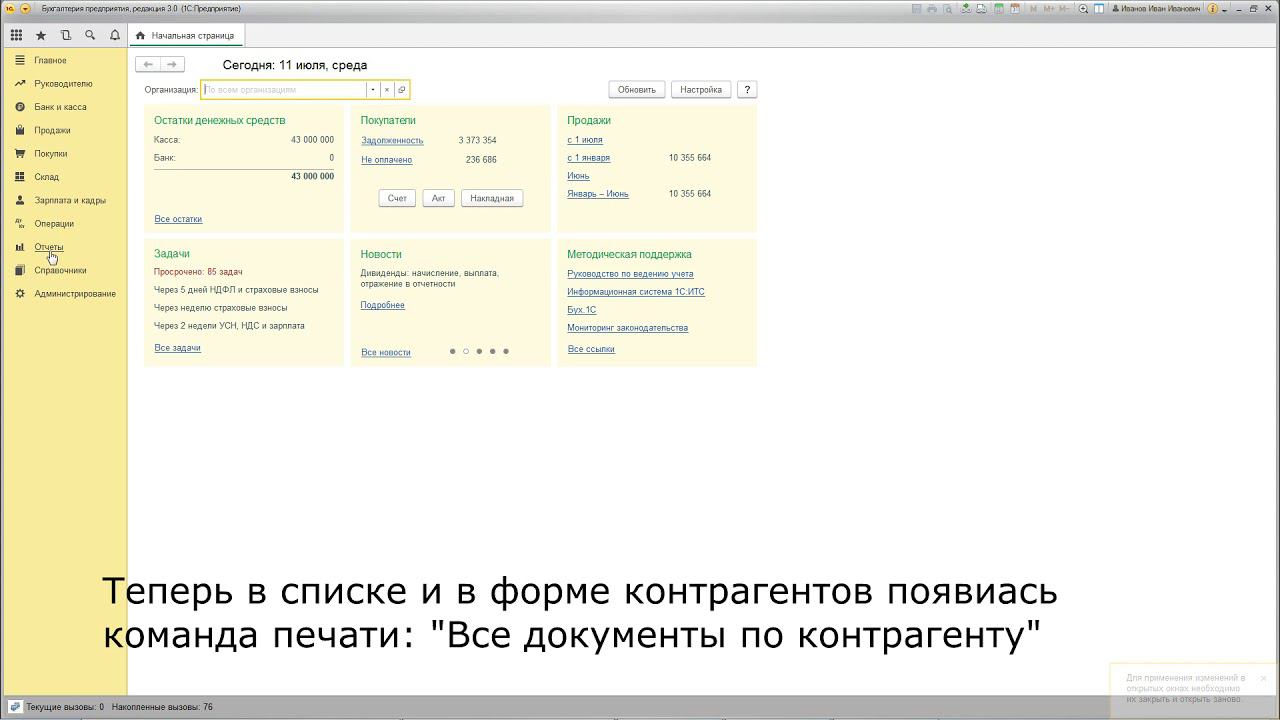
Task: Go to link icon in title bar
Action: 981,8
